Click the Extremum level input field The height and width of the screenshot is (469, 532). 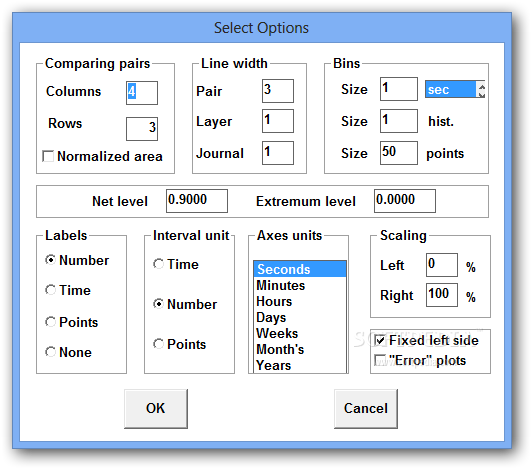coord(405,201)
